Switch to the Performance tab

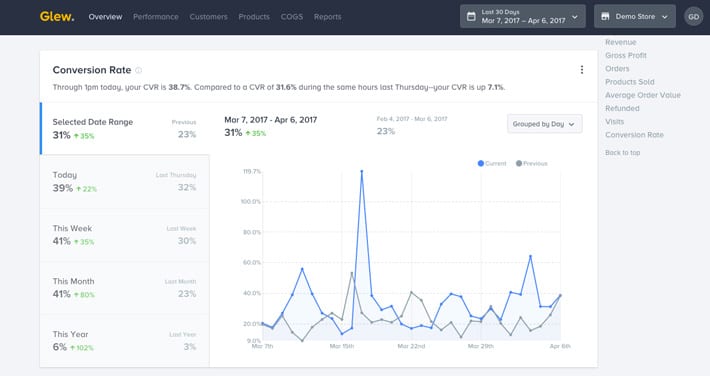pos(156,17)
